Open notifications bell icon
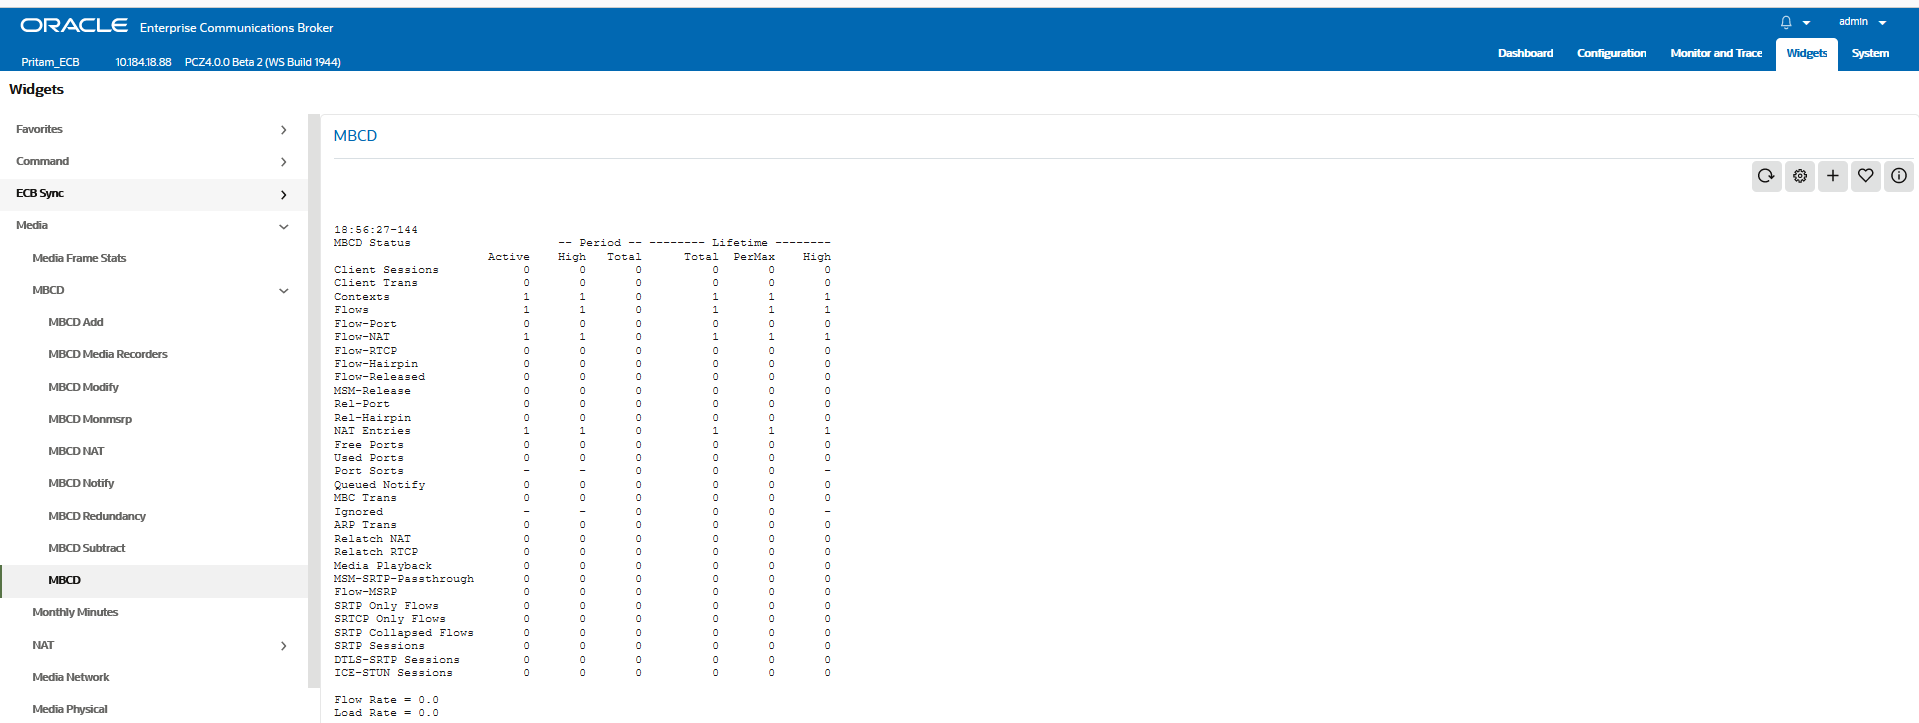Viewport: 1919px width, 723px height. [x=1786, y=22]
